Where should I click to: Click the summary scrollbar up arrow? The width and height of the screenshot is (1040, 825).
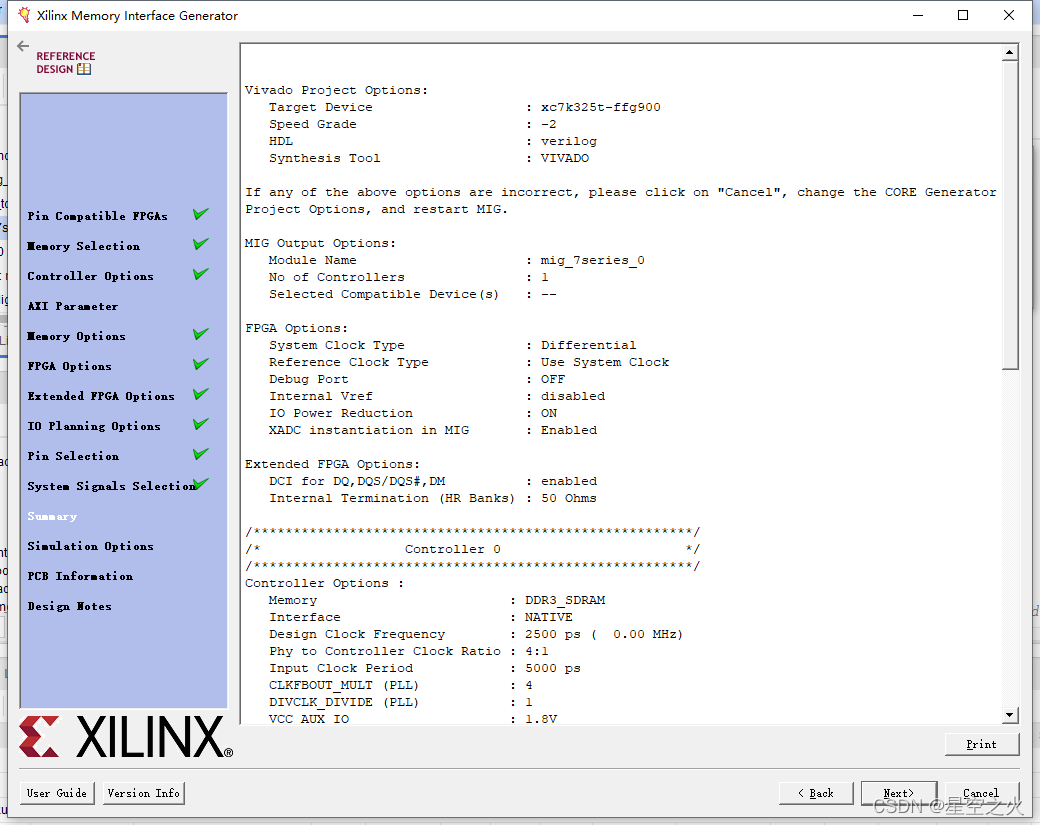[x=1009, y=52]
